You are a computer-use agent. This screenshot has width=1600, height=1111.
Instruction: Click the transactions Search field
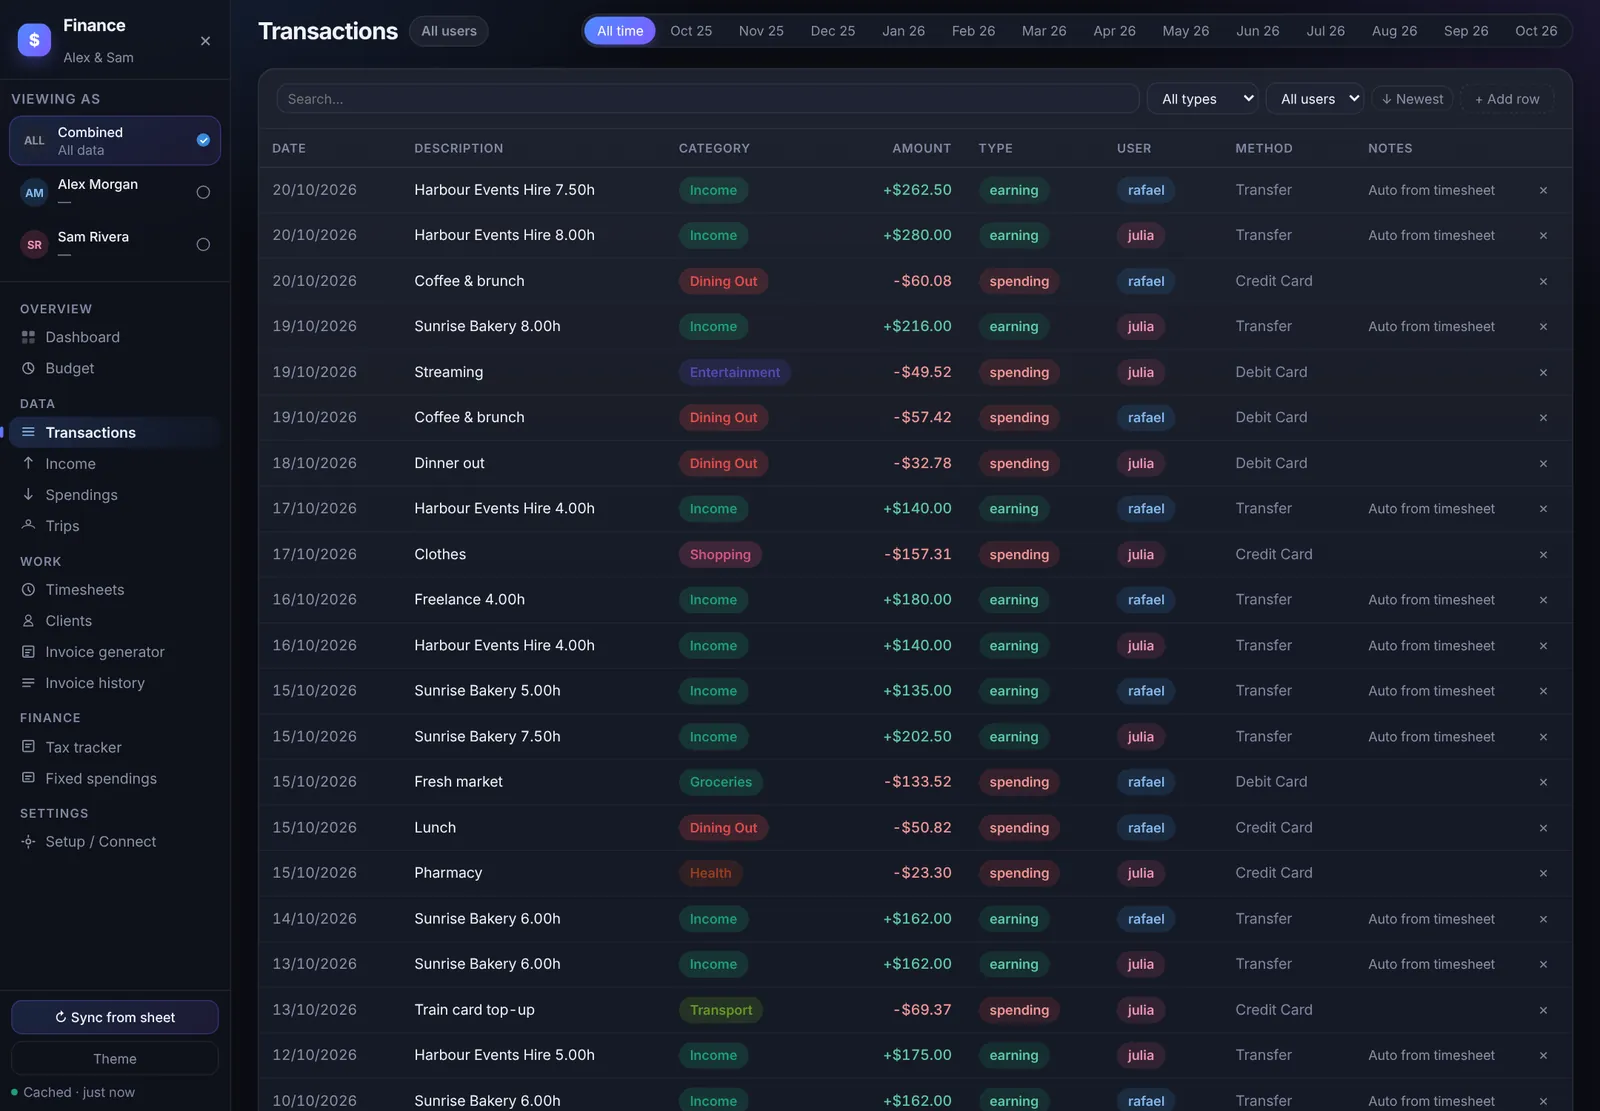point(708,99)
